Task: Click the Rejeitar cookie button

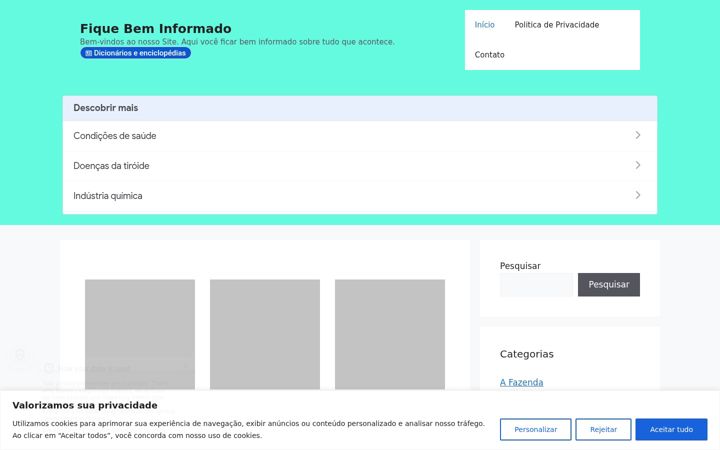Action: [x=603, y=429]
